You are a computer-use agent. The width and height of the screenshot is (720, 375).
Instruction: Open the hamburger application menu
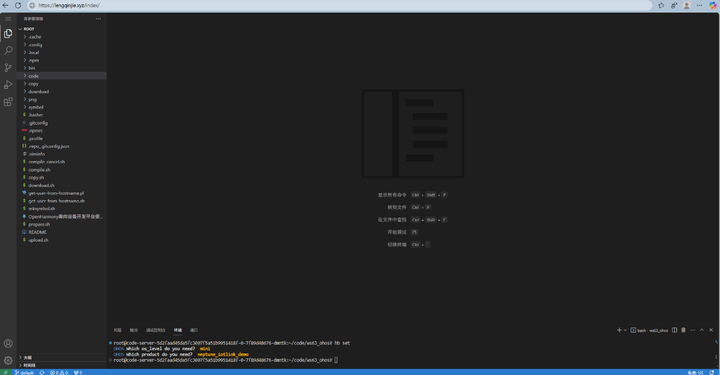[8, 19]
